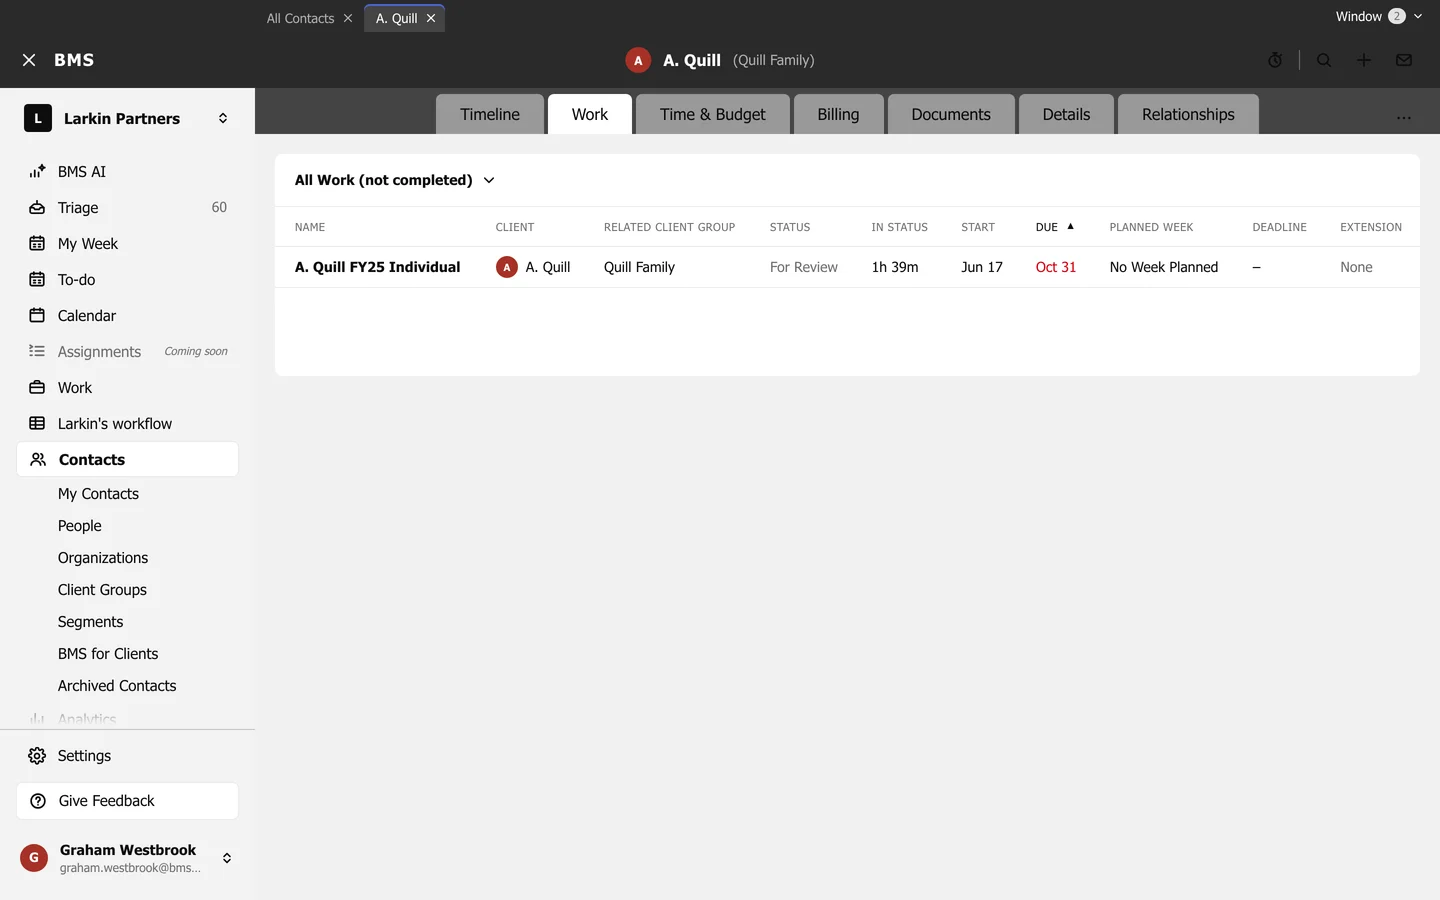The height and width of the screenshot is (900, 1440).
Task: Open the Documents tab
Action: 951,114
